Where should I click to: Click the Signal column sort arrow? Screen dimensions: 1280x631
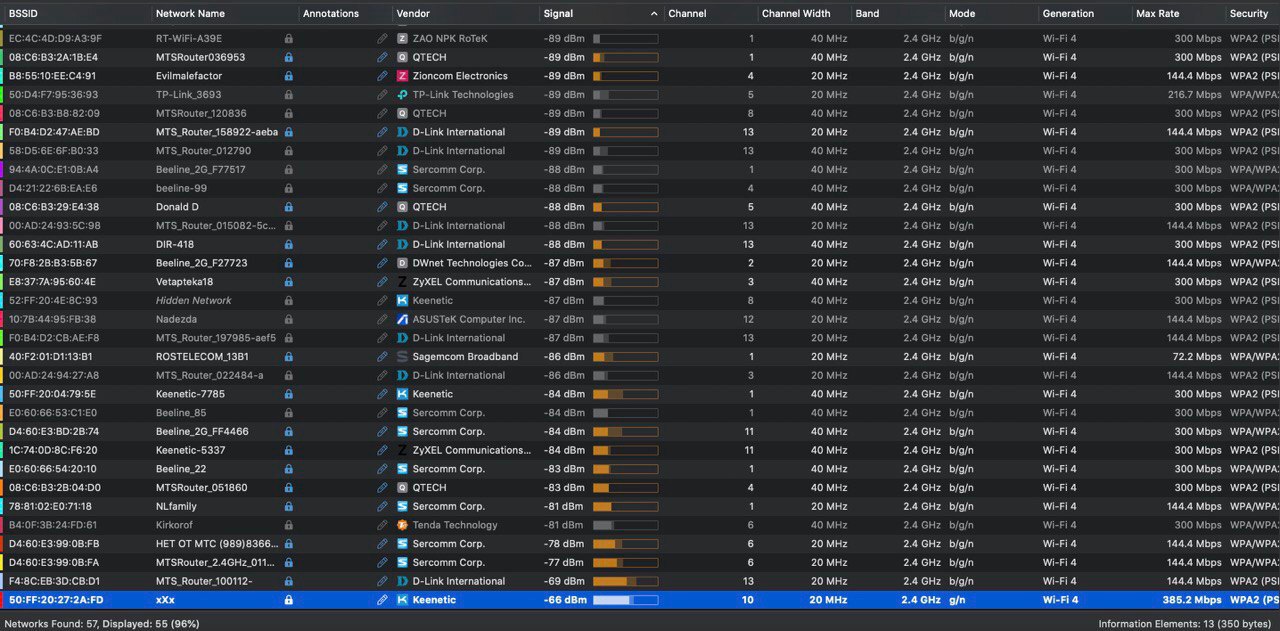[654, 14]
